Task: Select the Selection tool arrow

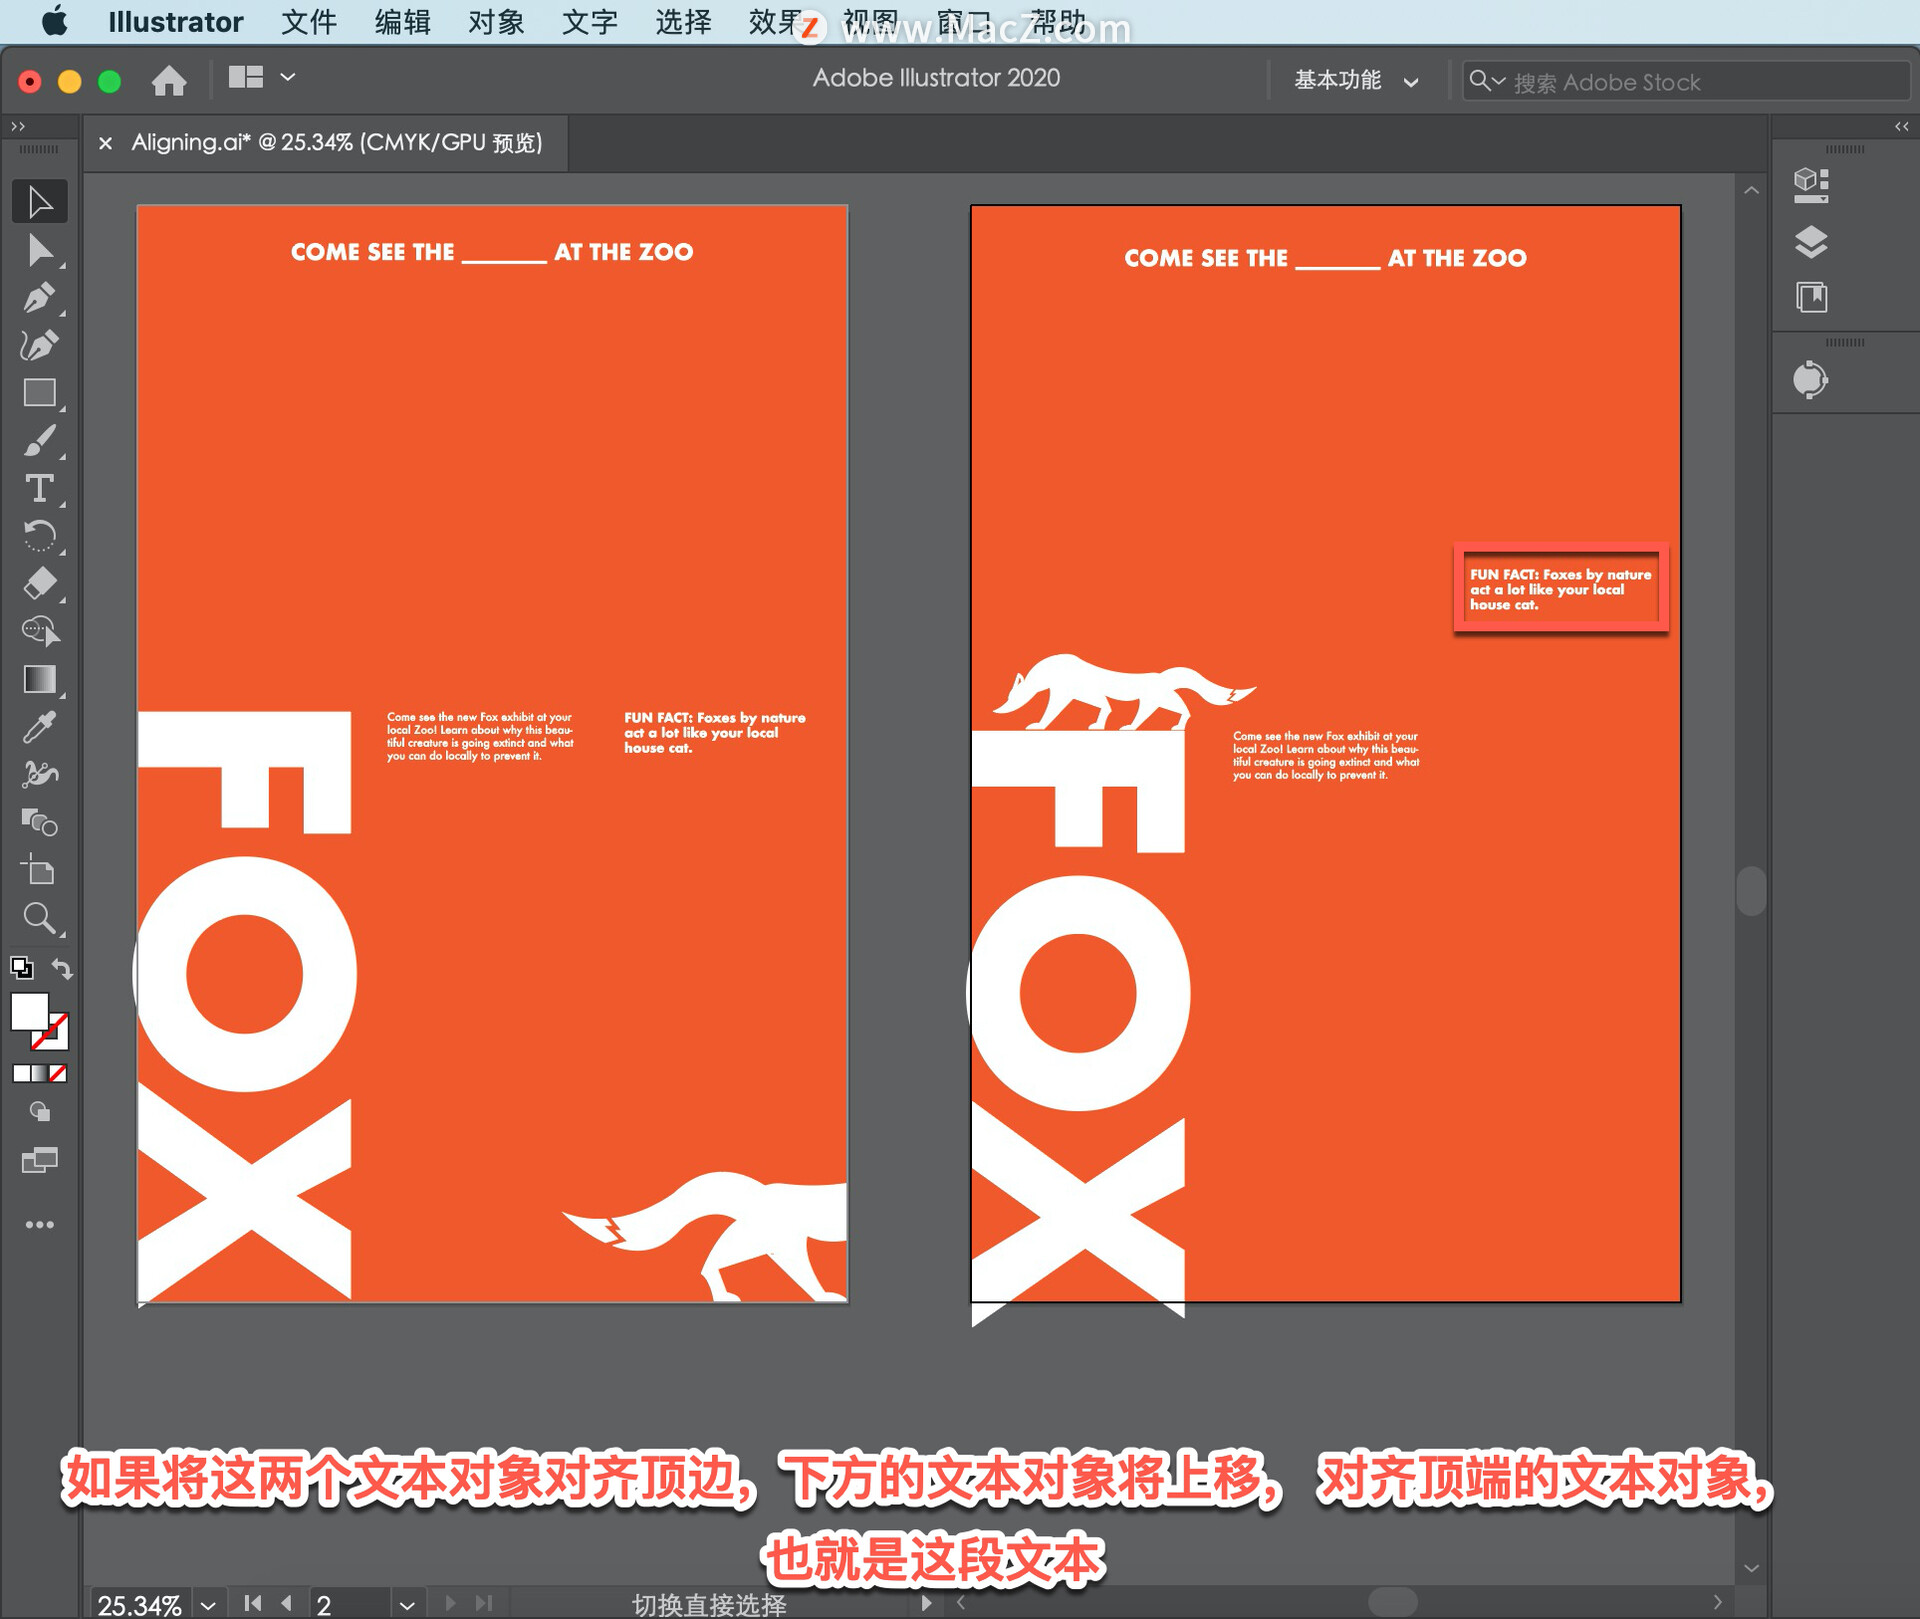Action: [40, 202]
